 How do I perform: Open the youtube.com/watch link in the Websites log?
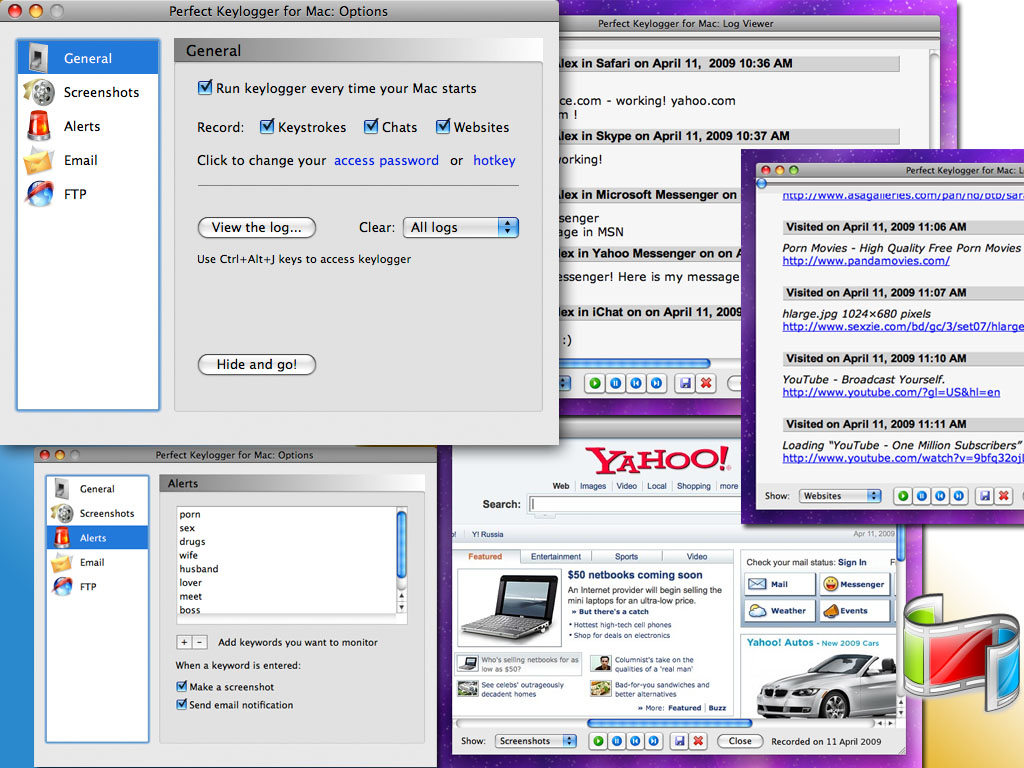pyautogui.click(x=903, y=458)
